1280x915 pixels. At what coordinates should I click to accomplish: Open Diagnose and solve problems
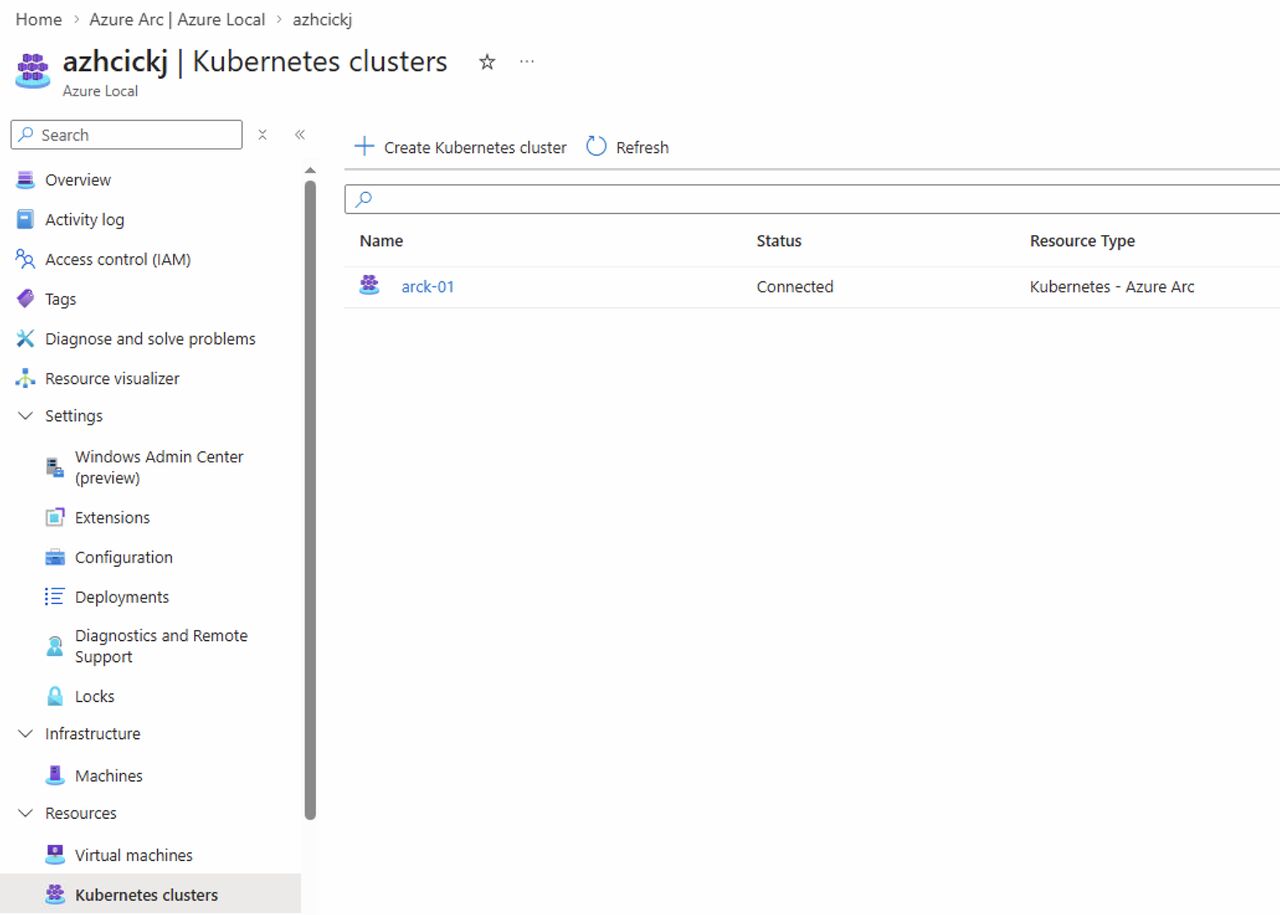point(149,339)
